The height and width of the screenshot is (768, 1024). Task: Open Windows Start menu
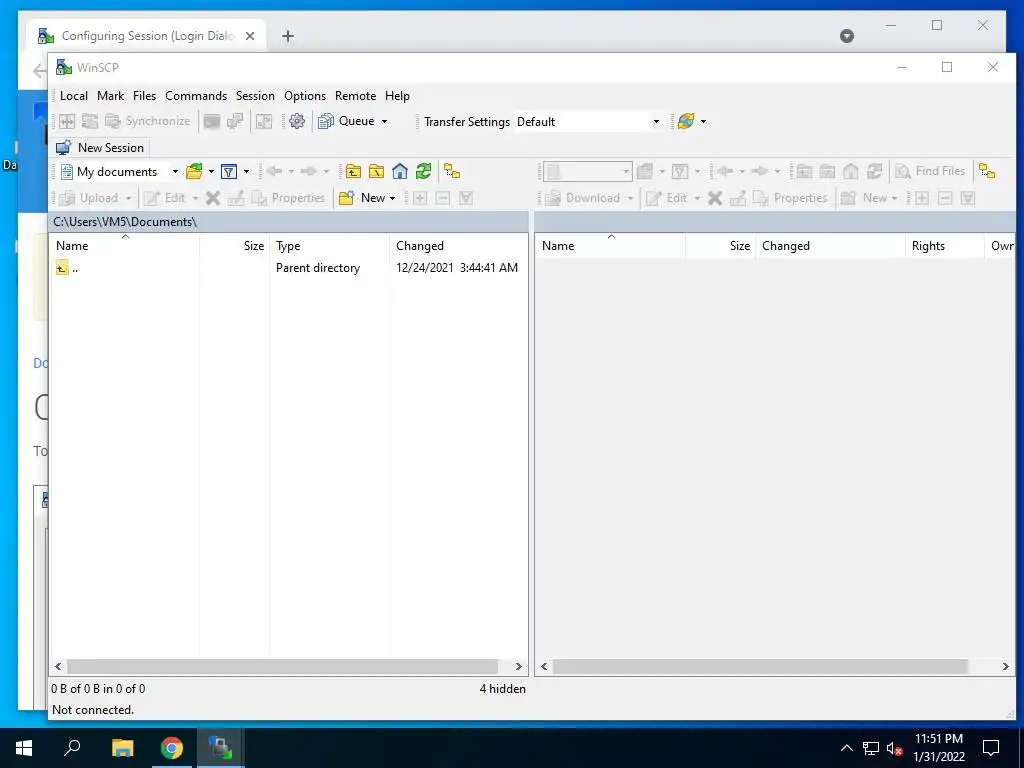(24, 748)
